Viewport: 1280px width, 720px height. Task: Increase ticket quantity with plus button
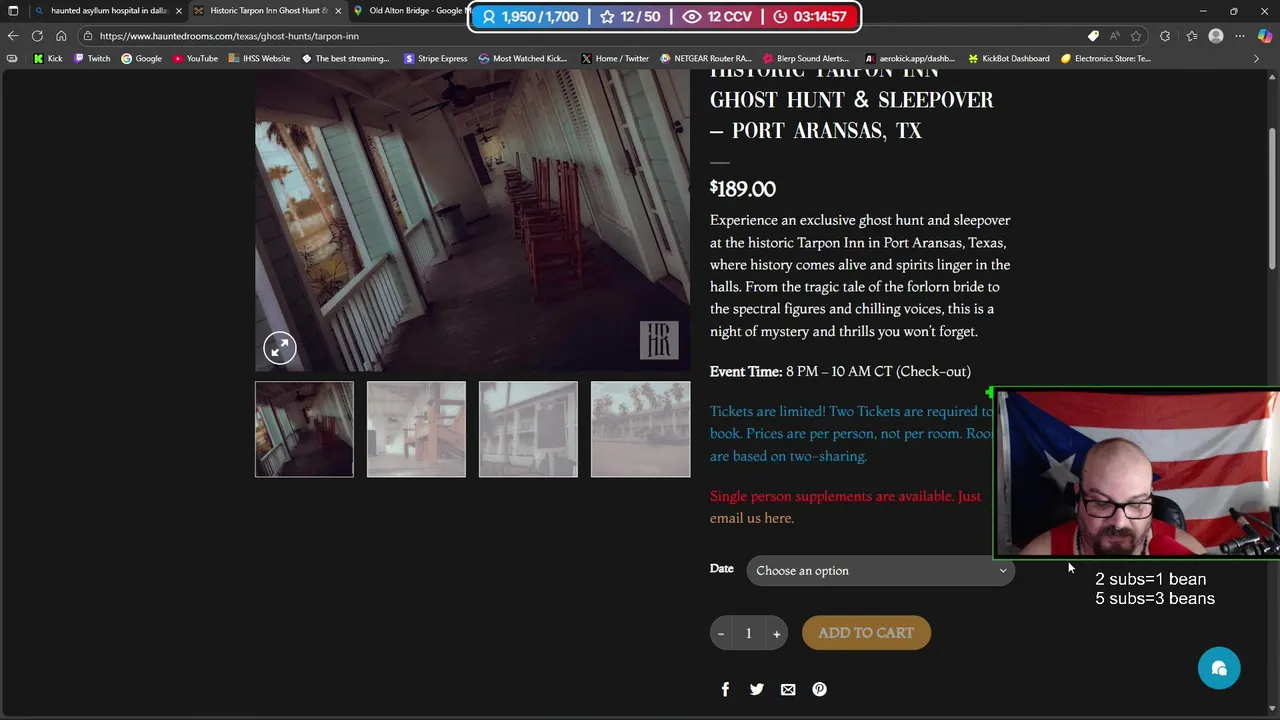click(776, 633)
